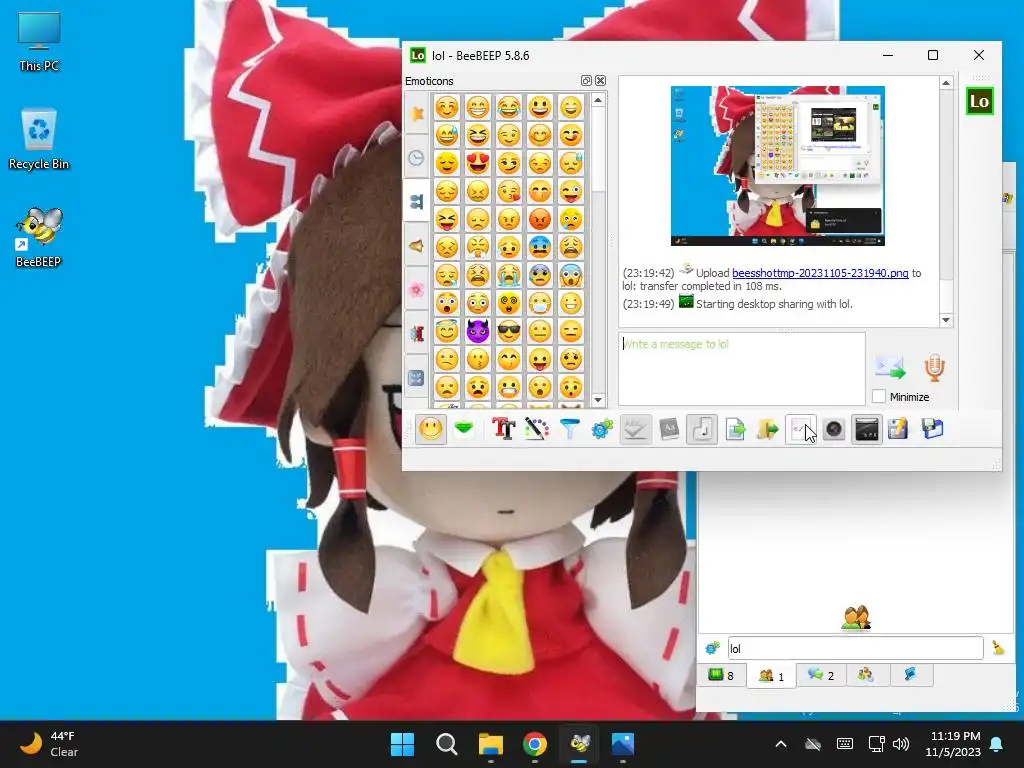Switch to the groups tab in main window
The image size is (1024, 768).
click(866, 675)
